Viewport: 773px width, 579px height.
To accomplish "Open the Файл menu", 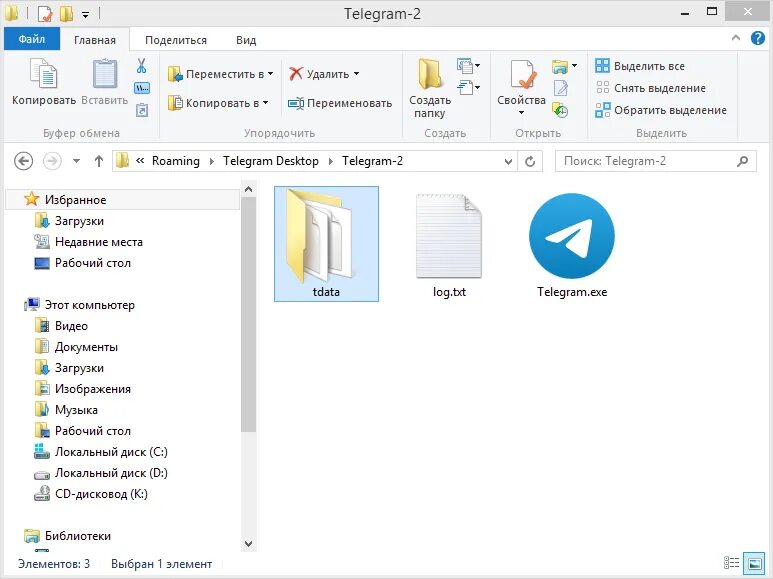I will point(32,39).
